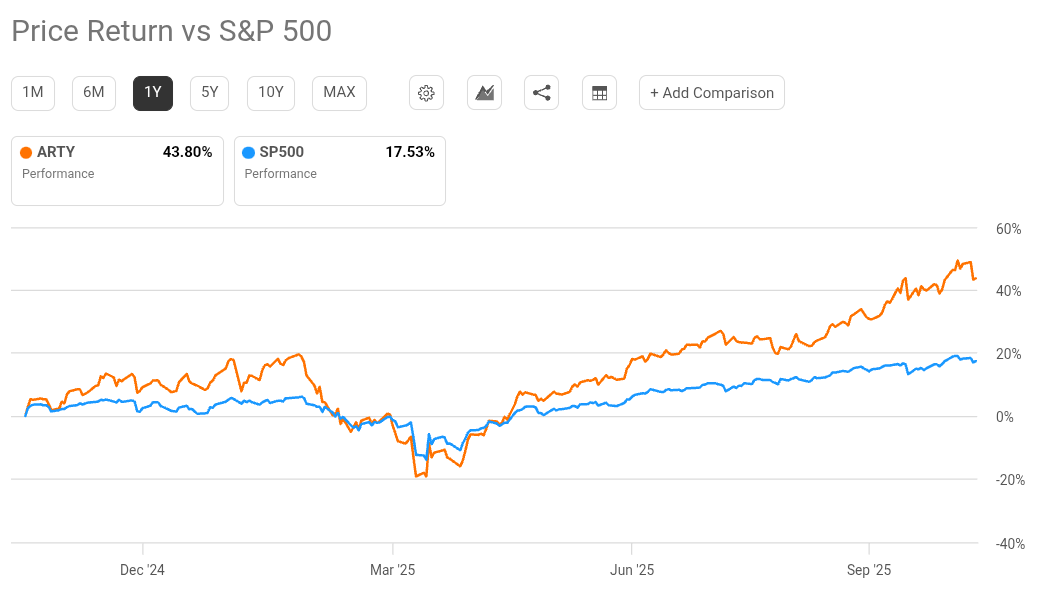
Task: Click the Sep '25 axis label
Action: [869, 570]
